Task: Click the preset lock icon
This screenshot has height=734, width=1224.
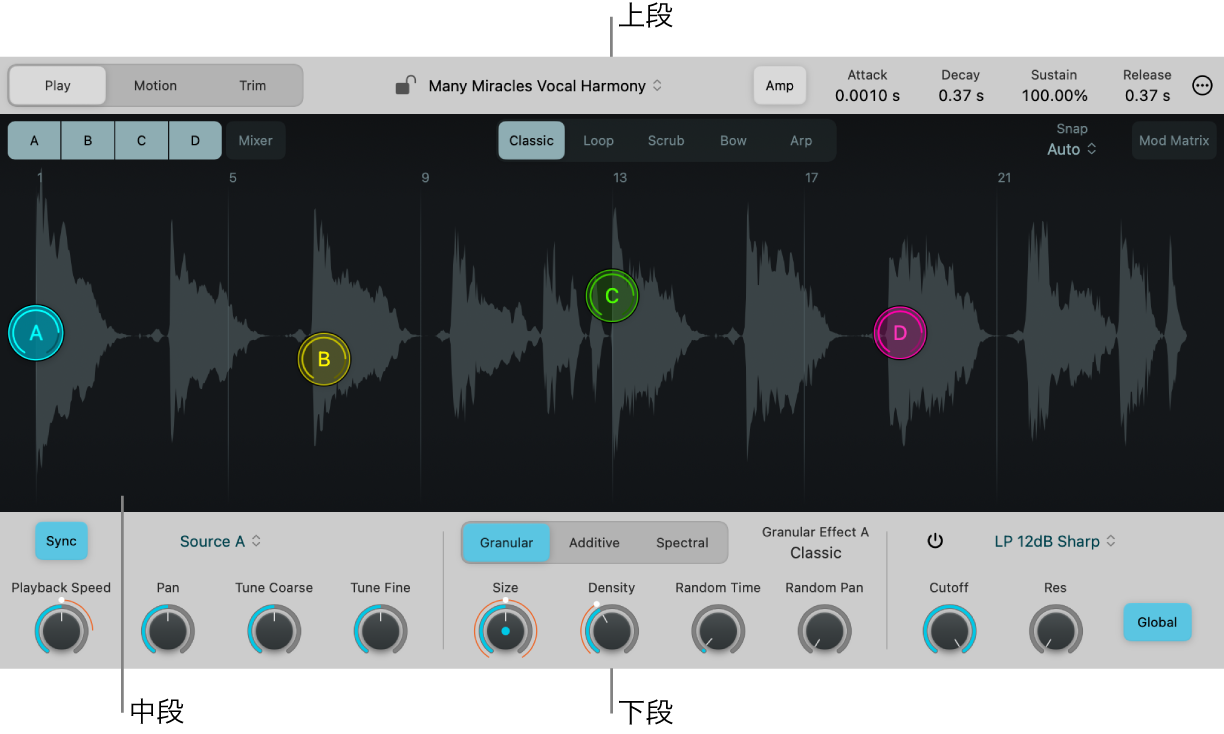Action: (405, 86)
